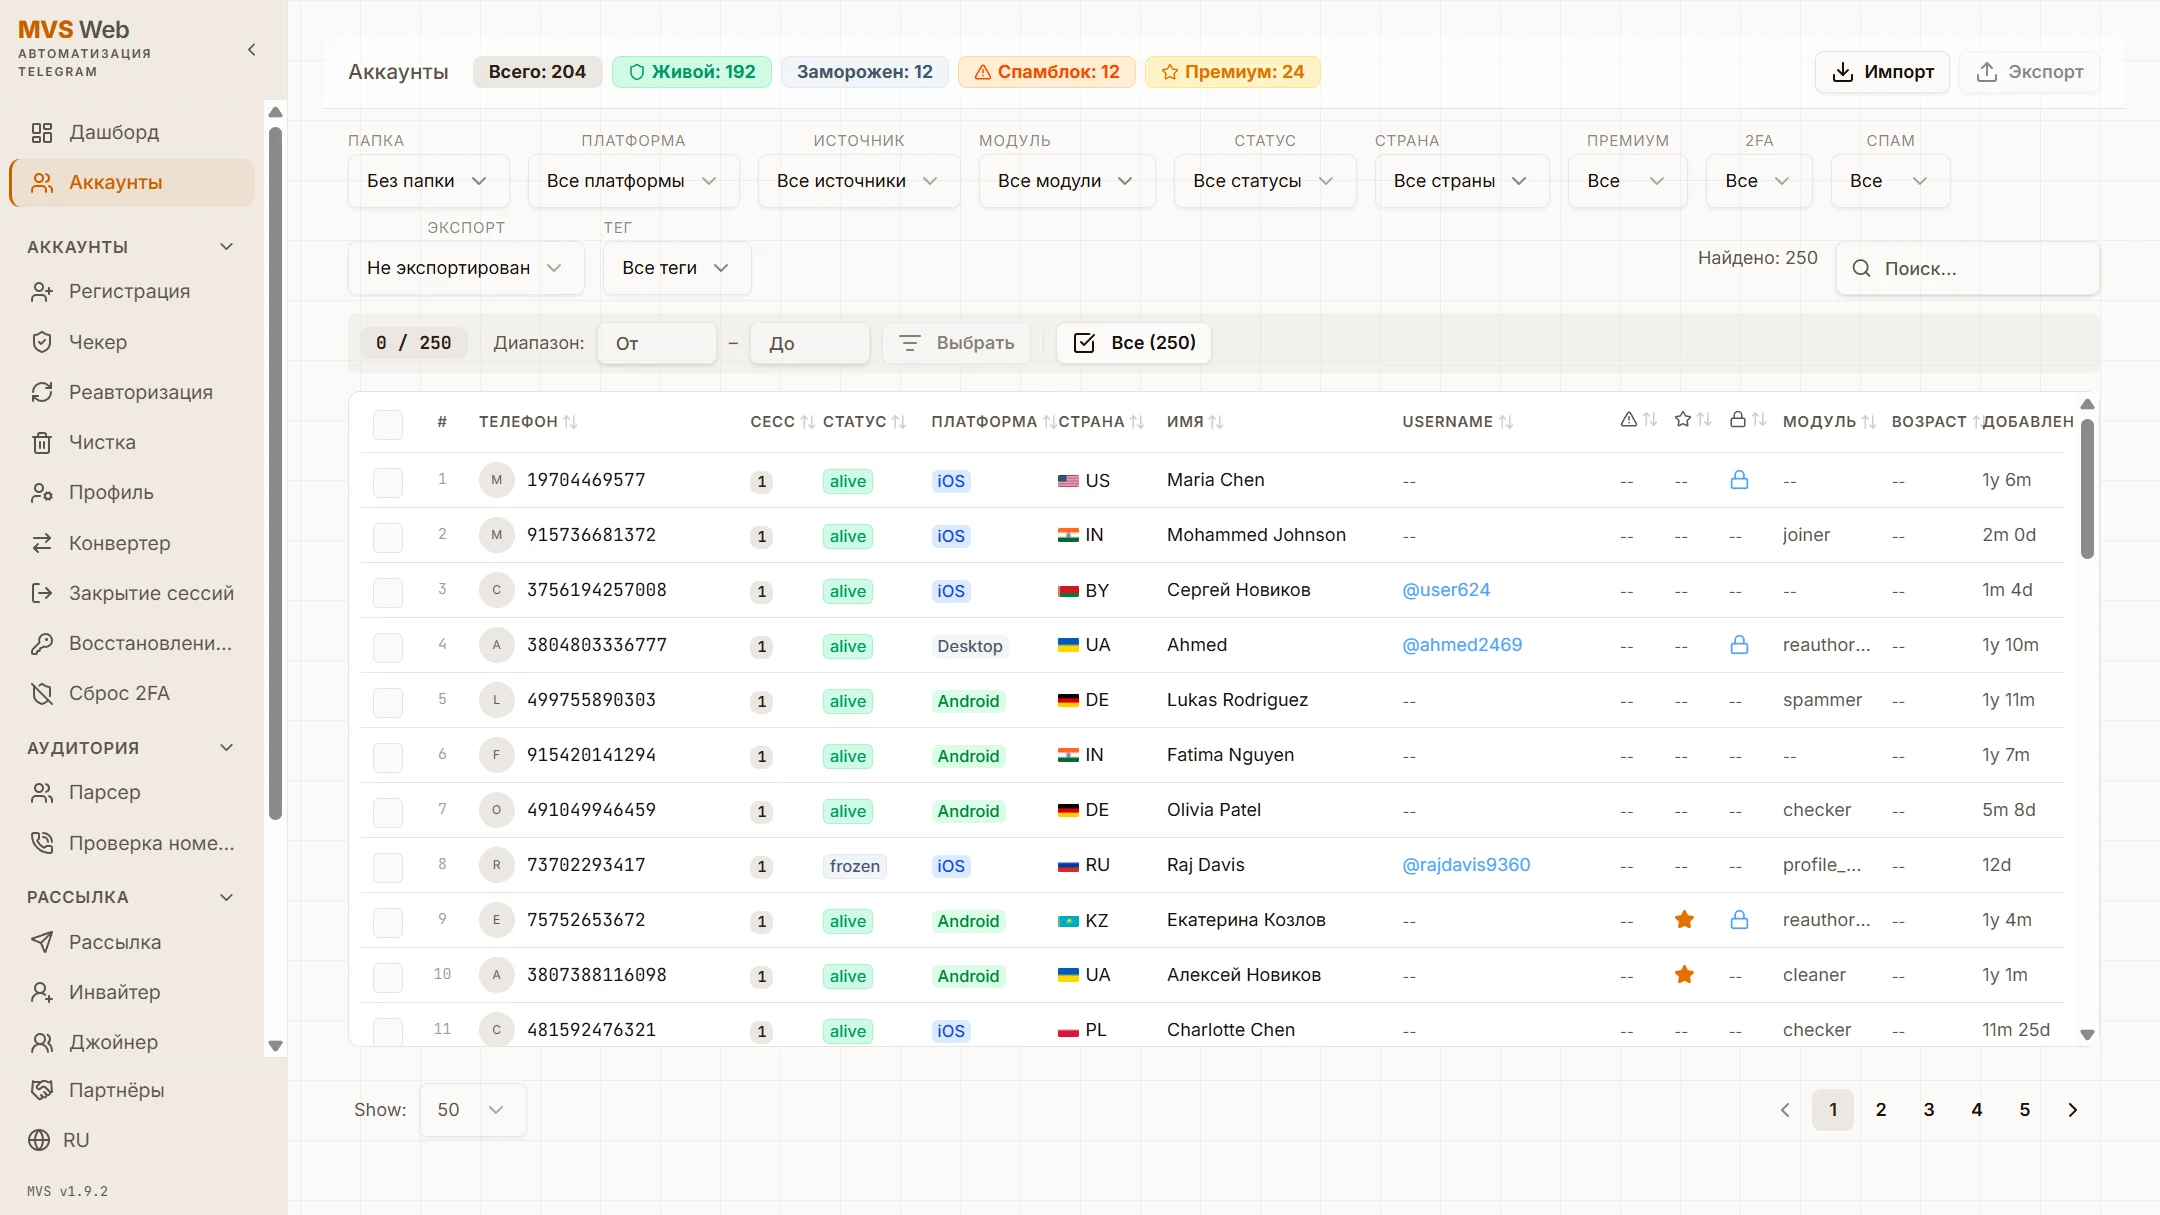Click the table's vertical scrollbar thumb
2160x1215 pixels.
[x=2087, y=490]
